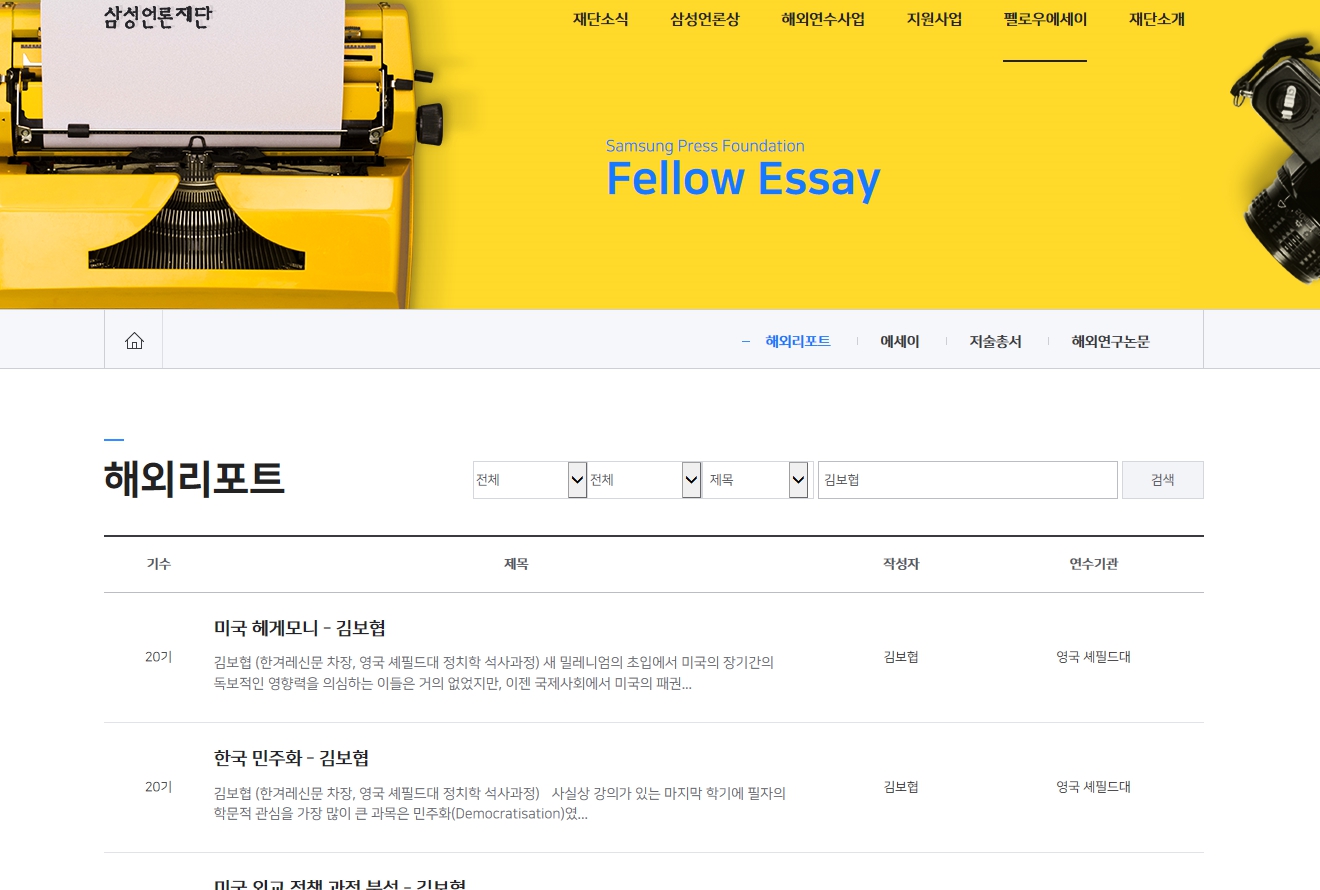The width and height of the screenshot is (1320, 890).
Task: Expand the first 전체 dropdown
Action: pos(530,480)
